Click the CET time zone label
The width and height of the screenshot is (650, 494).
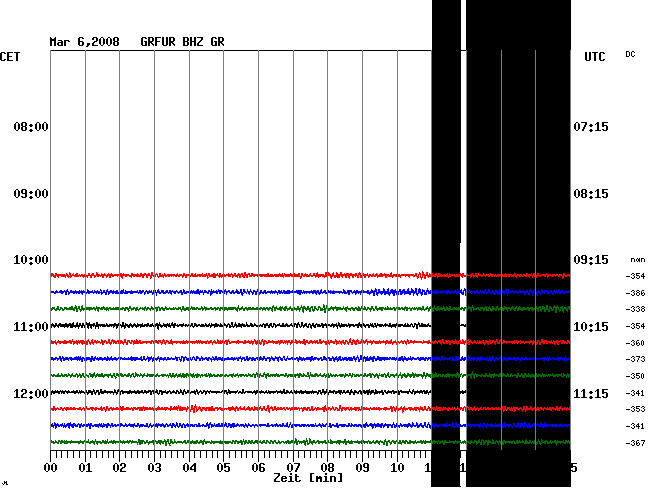10,57
